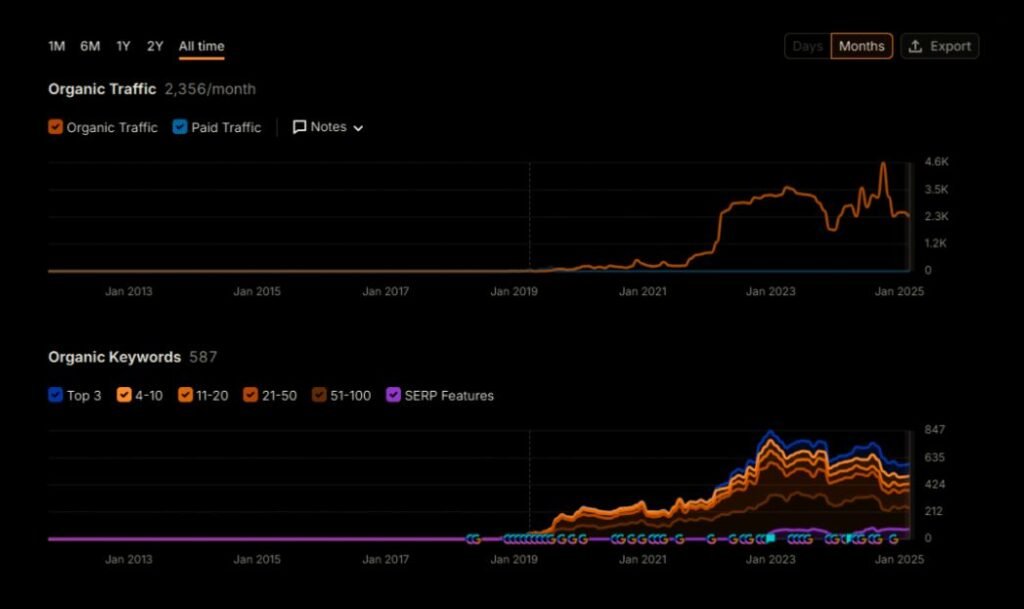The width and height of the screenshot is (1024, 609).
Task: Toggle the 4-10 position checkbox
Action: [x=124, y=395]
